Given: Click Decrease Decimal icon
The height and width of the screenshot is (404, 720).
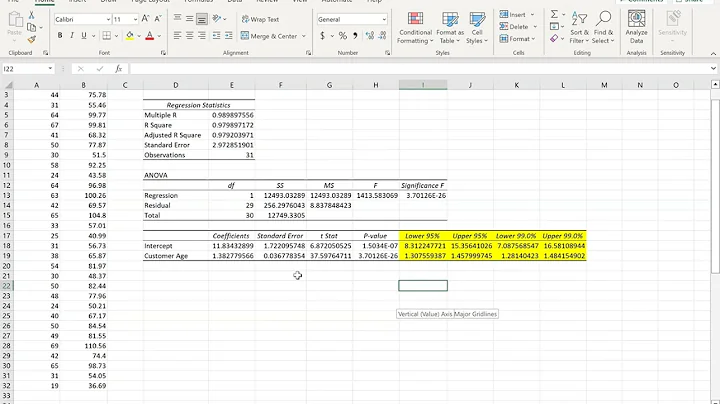Looking at the screenshot, I should [x=382, y=35].
